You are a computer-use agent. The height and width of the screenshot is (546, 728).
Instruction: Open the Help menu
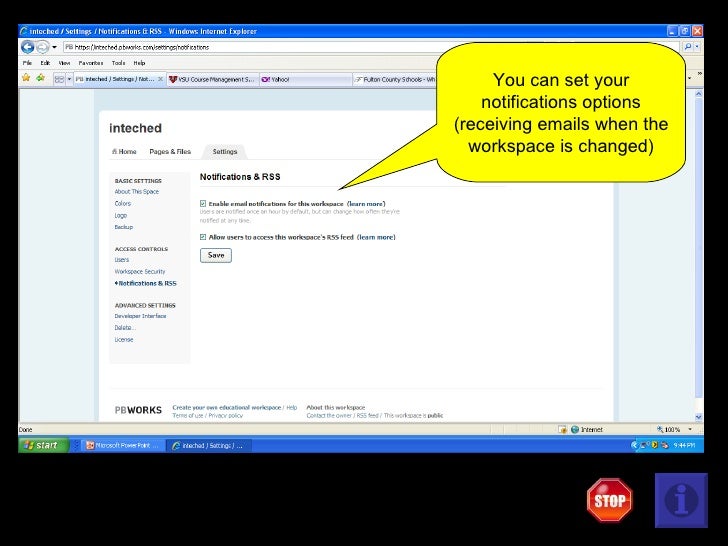point(139,63)
